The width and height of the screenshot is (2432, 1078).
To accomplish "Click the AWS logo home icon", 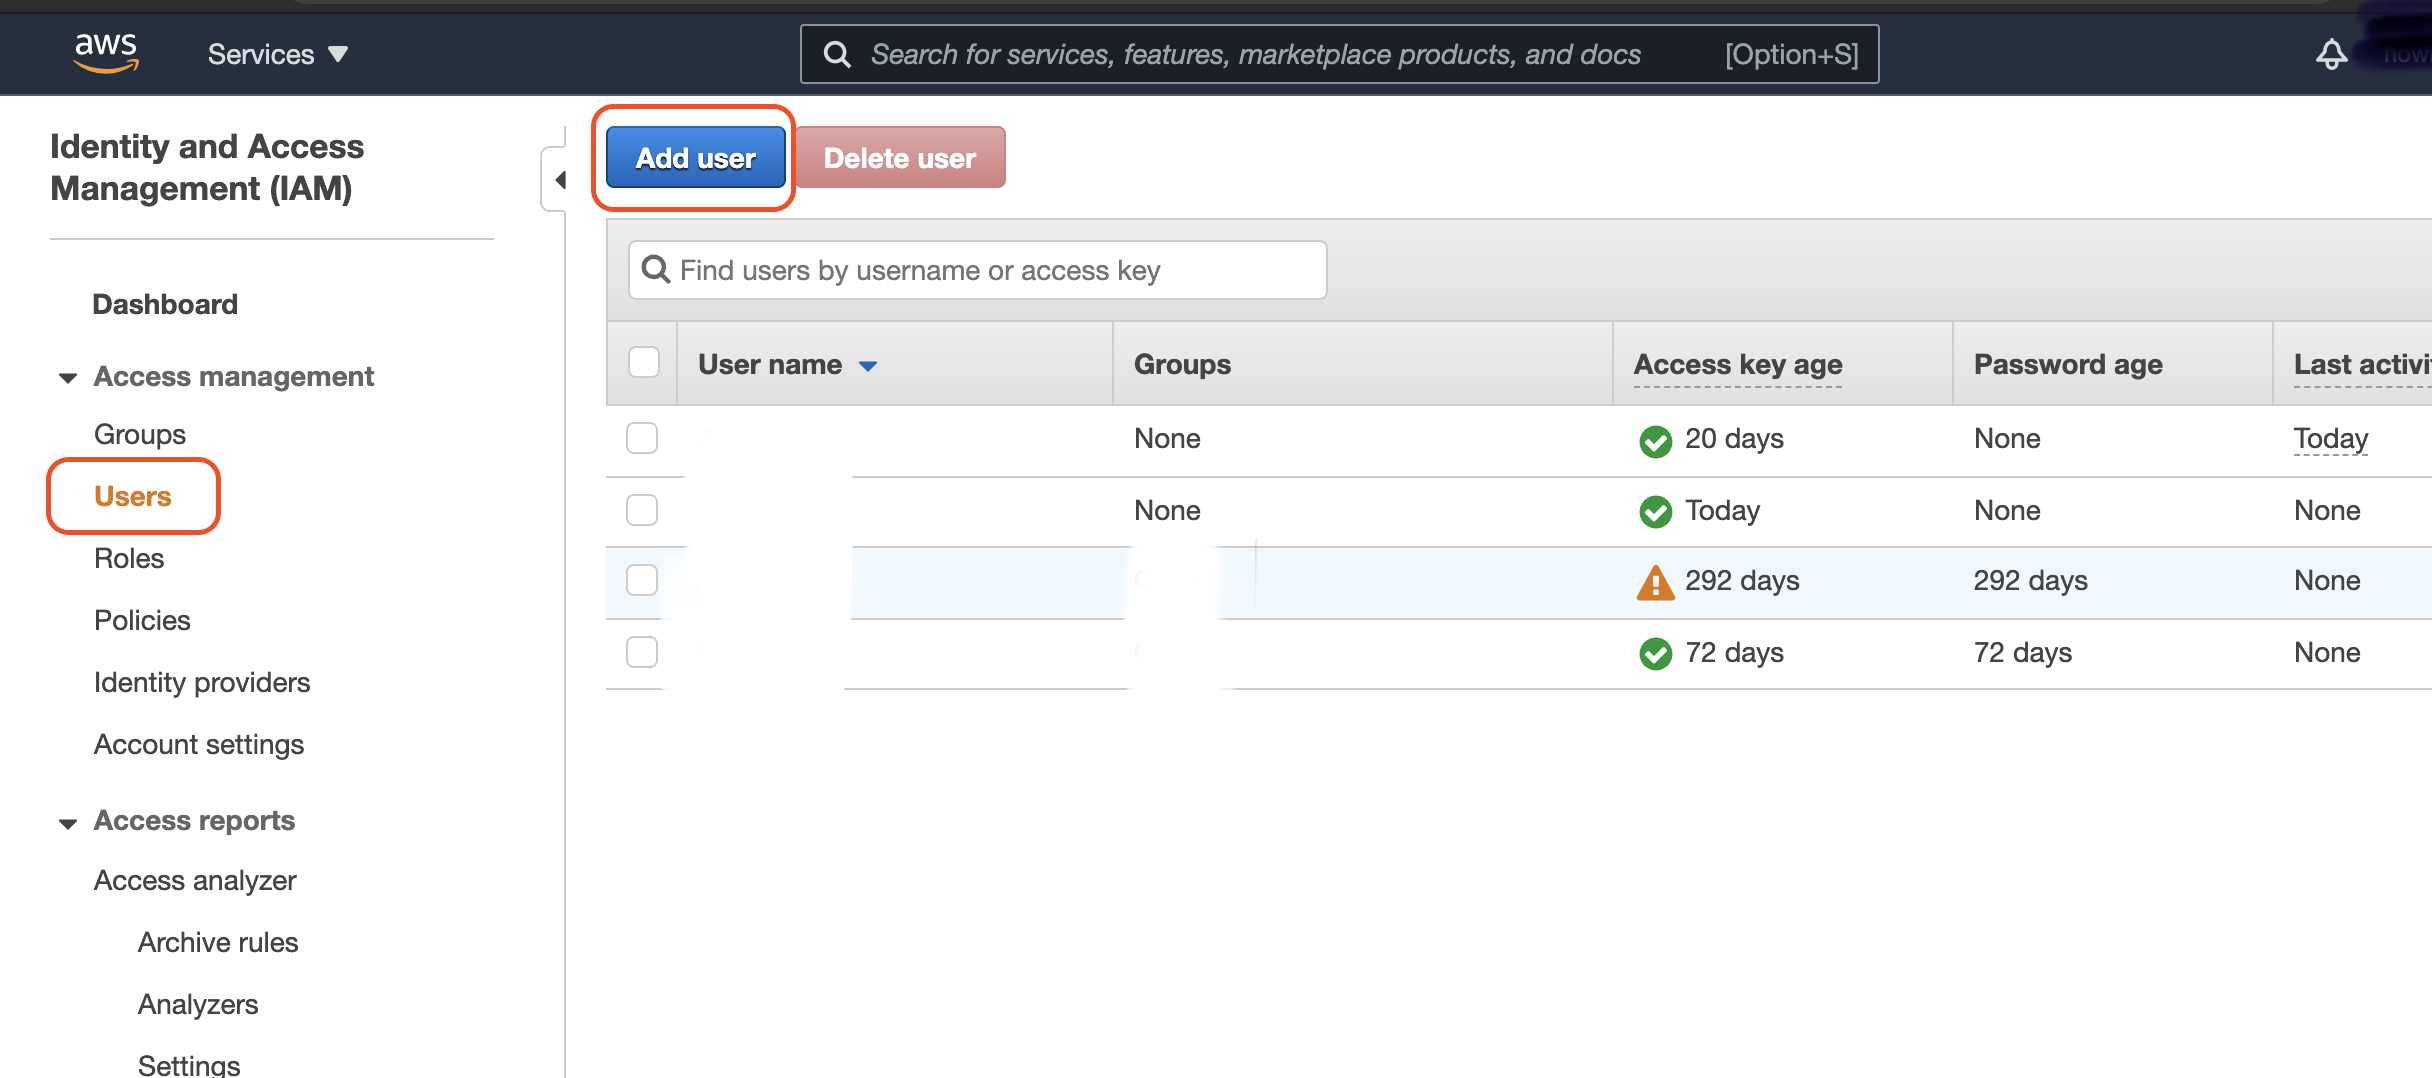I will [106, 53].
